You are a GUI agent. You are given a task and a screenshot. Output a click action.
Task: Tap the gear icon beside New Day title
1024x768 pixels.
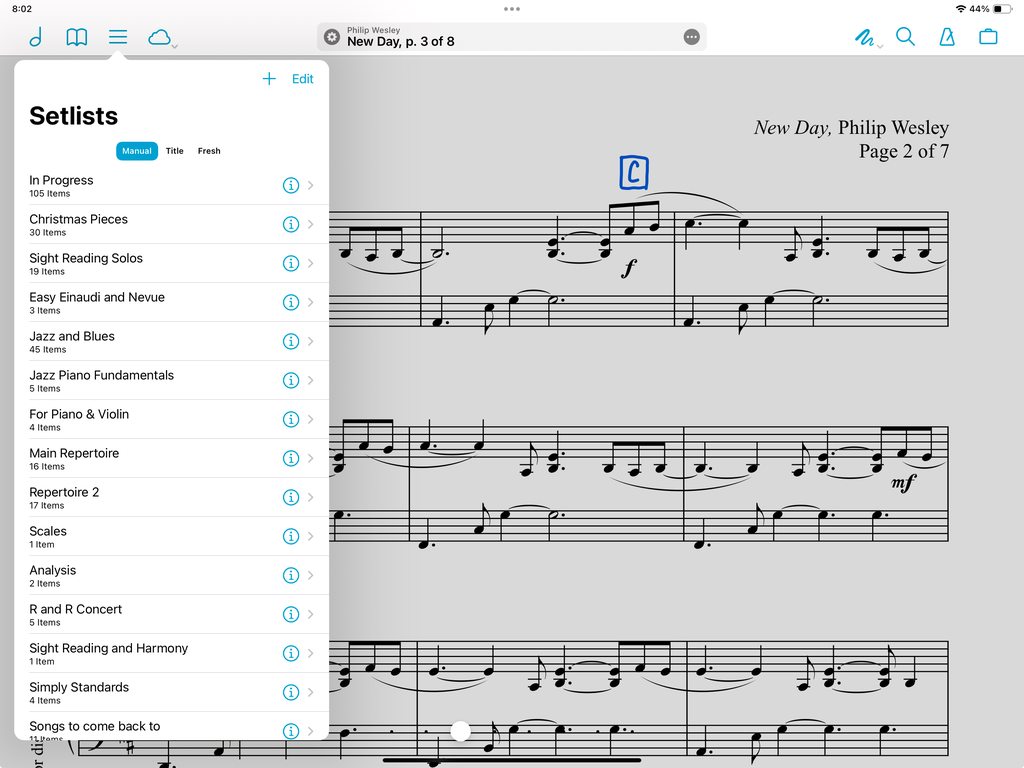point(332,37)
